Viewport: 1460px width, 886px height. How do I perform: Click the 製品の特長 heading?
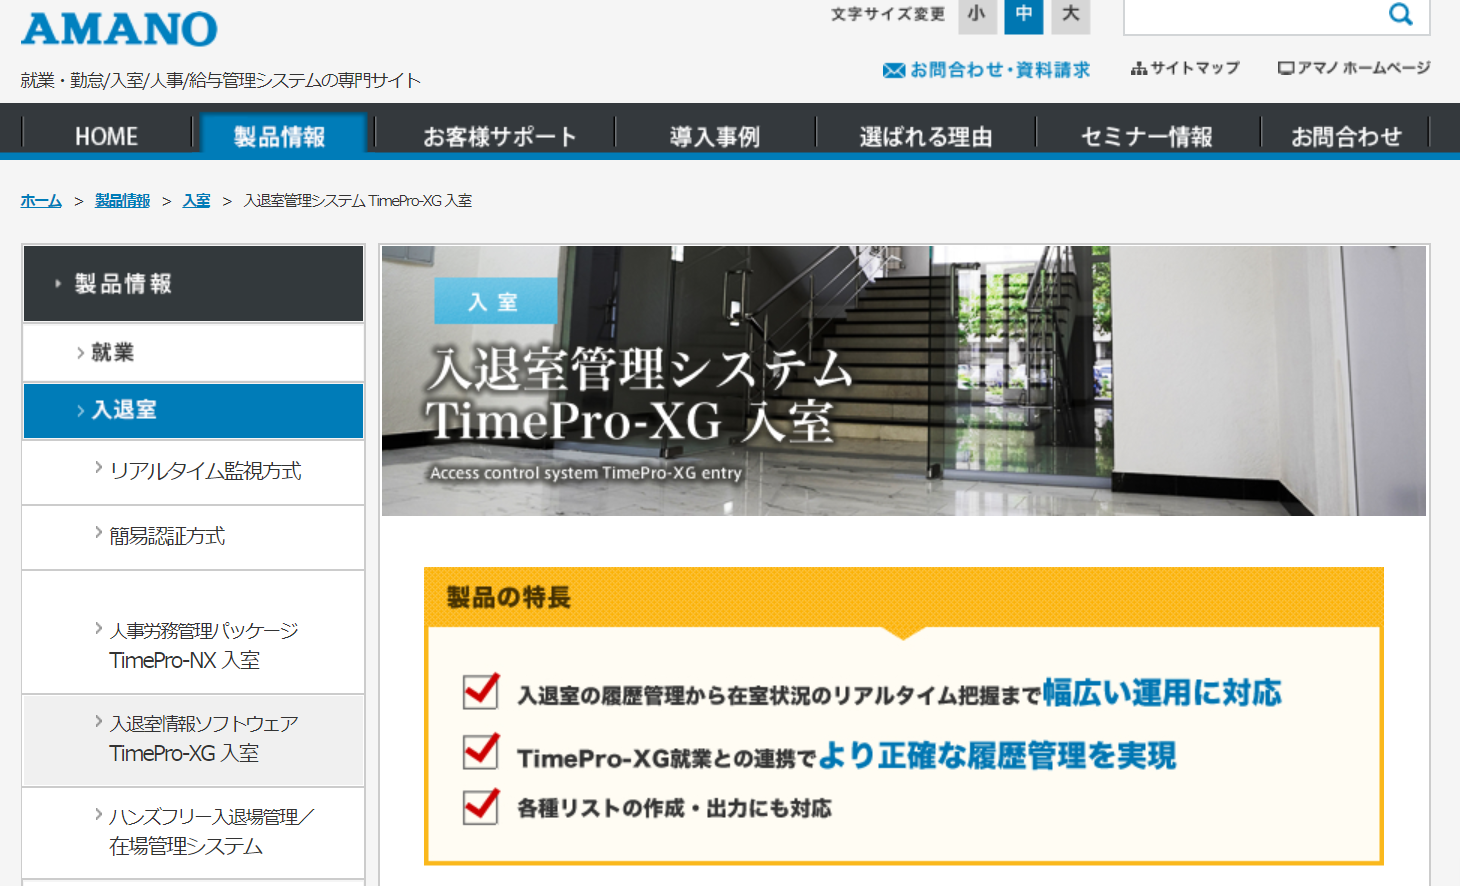tap(508, 598)
